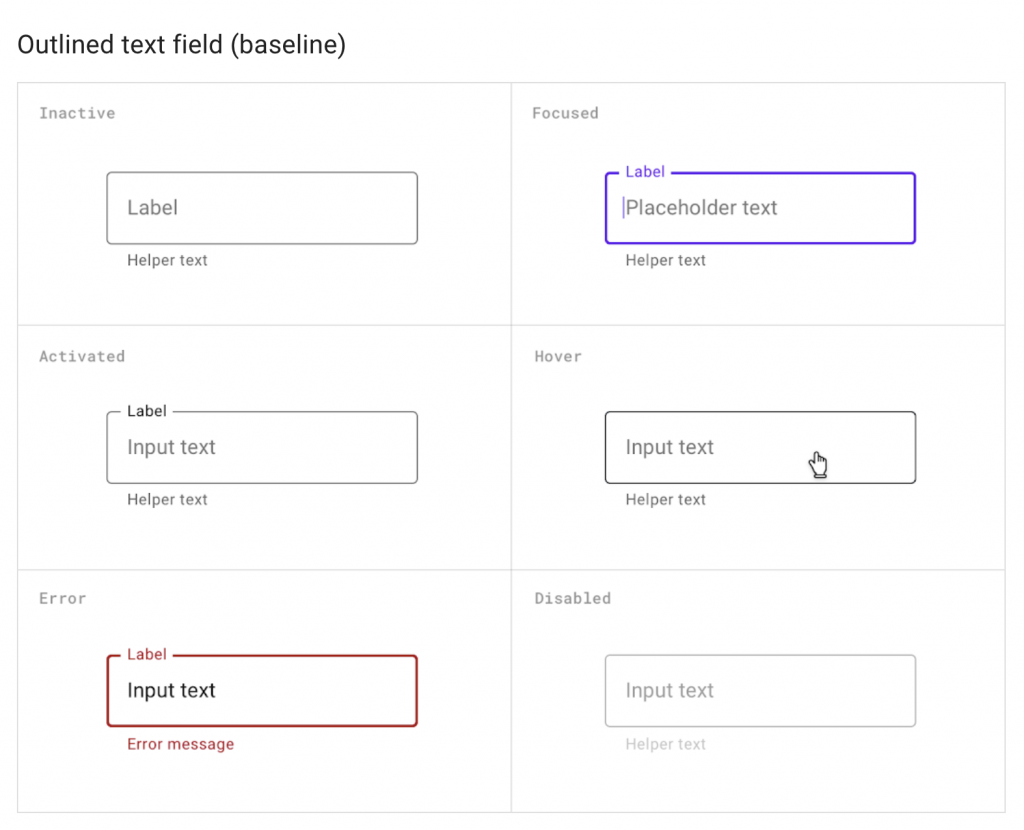Viewport: 1024px width, 830px height.
Task: Click the hand pointer cursor icon
Action: point(819,465)
